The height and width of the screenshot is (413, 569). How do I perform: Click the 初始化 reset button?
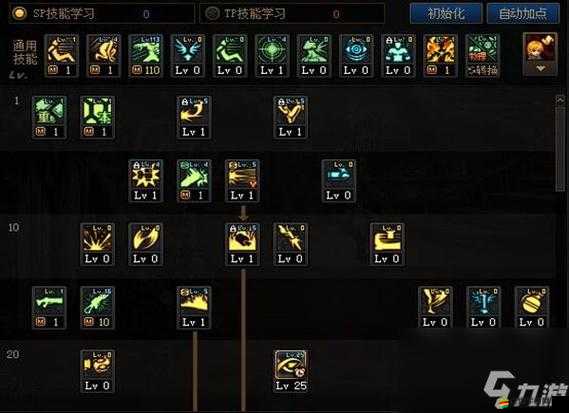click(x=446, y=14)
